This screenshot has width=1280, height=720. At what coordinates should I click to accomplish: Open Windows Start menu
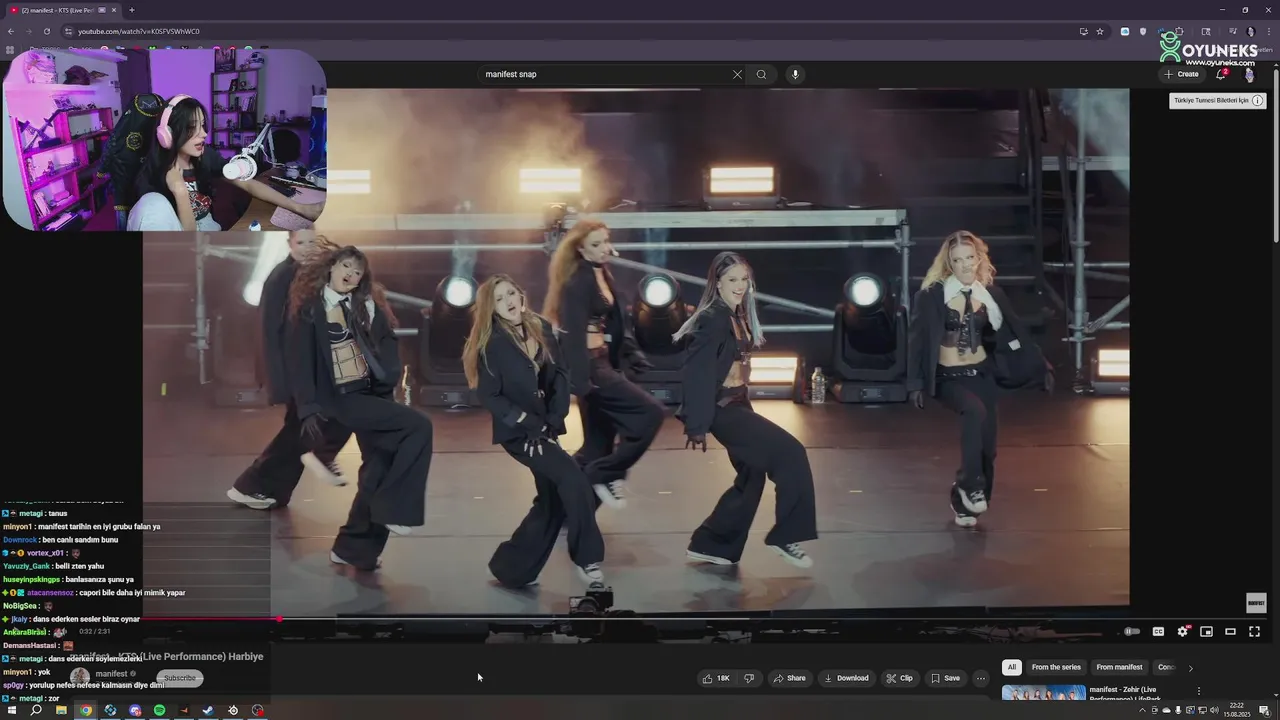(x=12, y=710)
